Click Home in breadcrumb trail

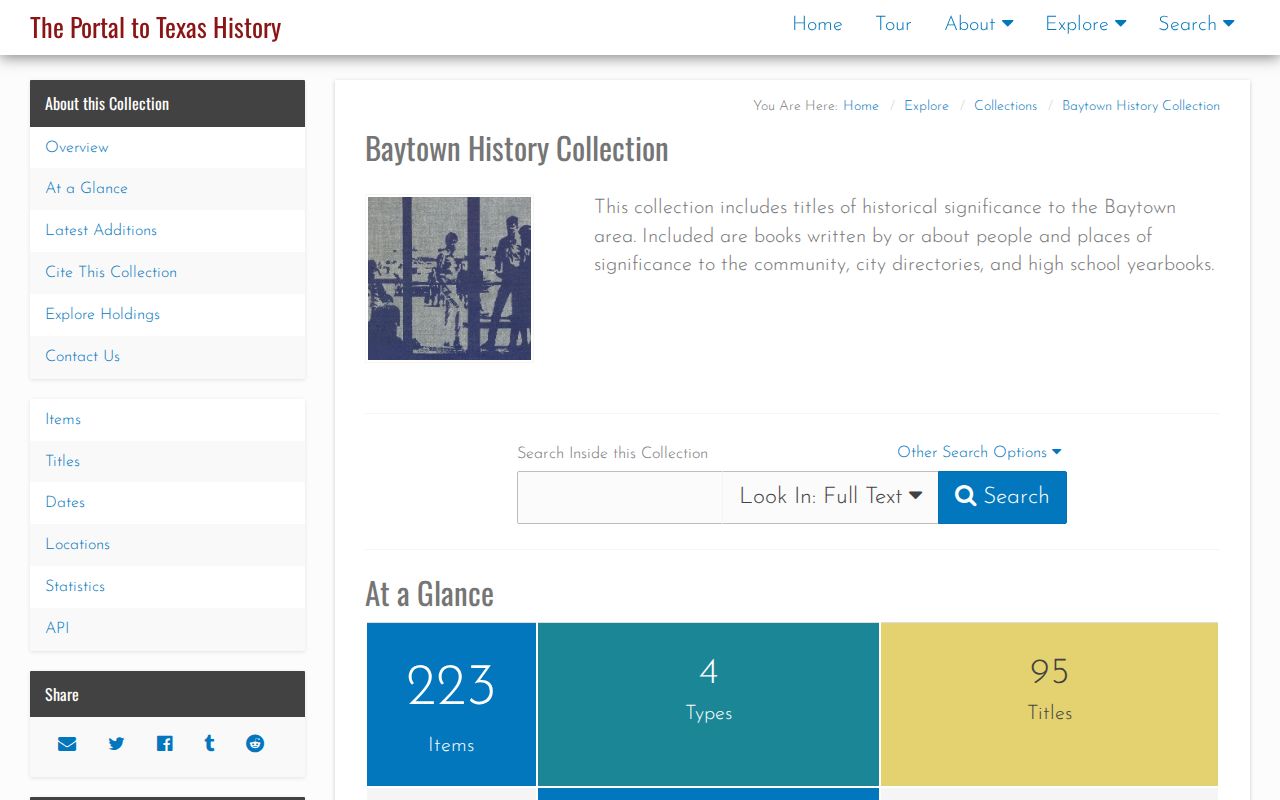(861, 106)
